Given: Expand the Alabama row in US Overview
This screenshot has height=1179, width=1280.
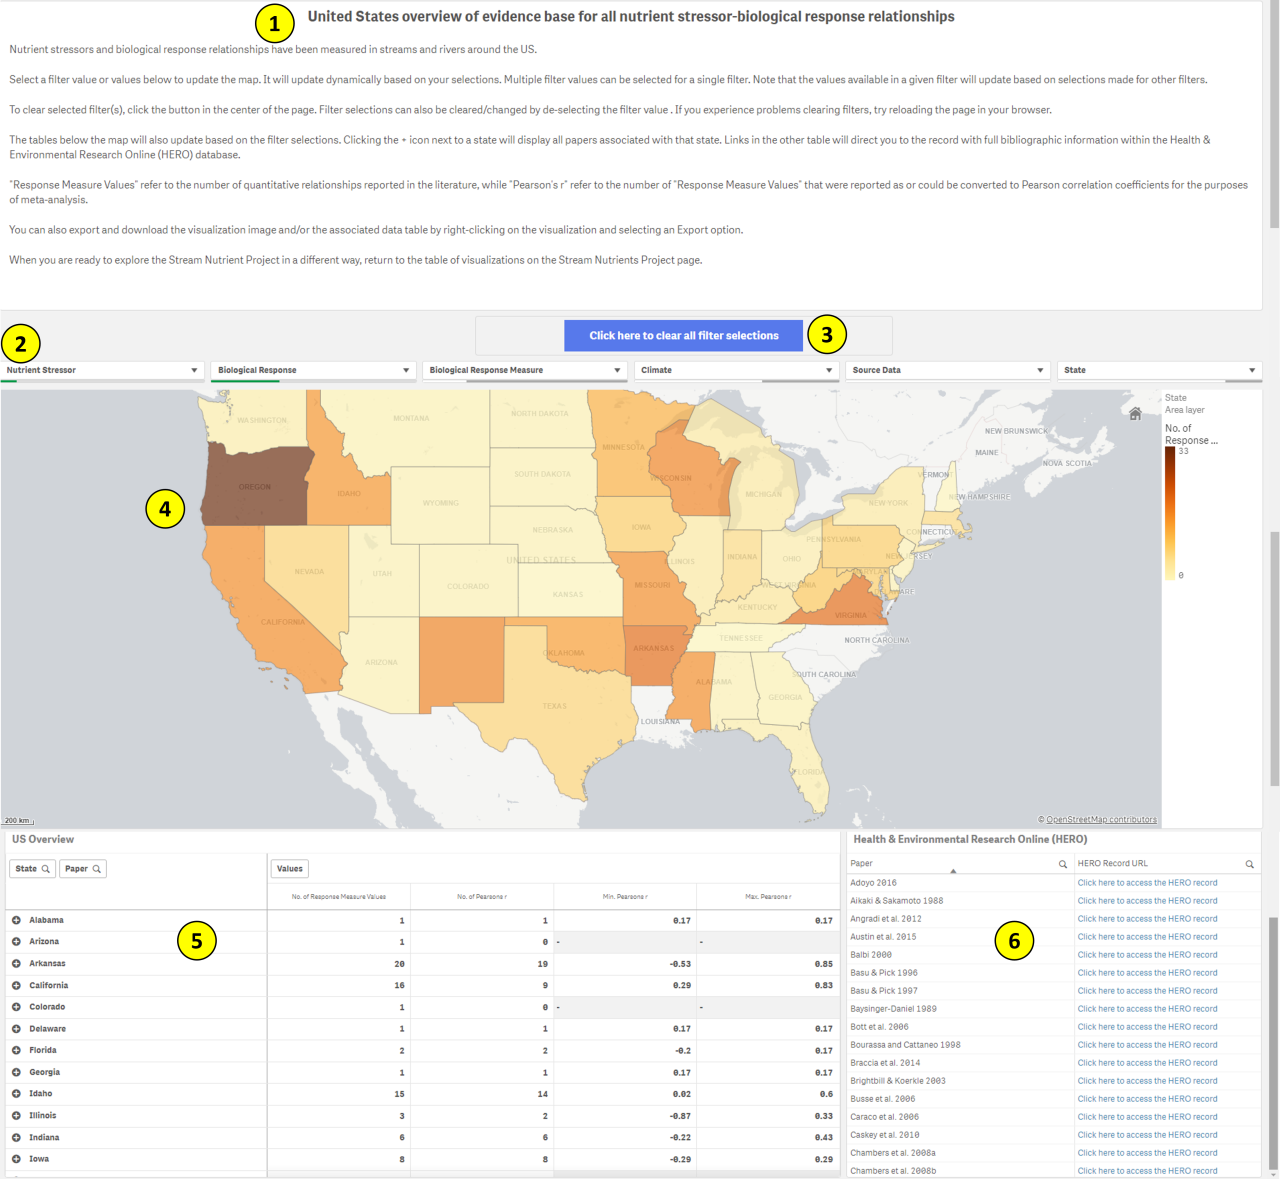Looking at the screenshot, I should pyautogui.click(x=16, y=920).
